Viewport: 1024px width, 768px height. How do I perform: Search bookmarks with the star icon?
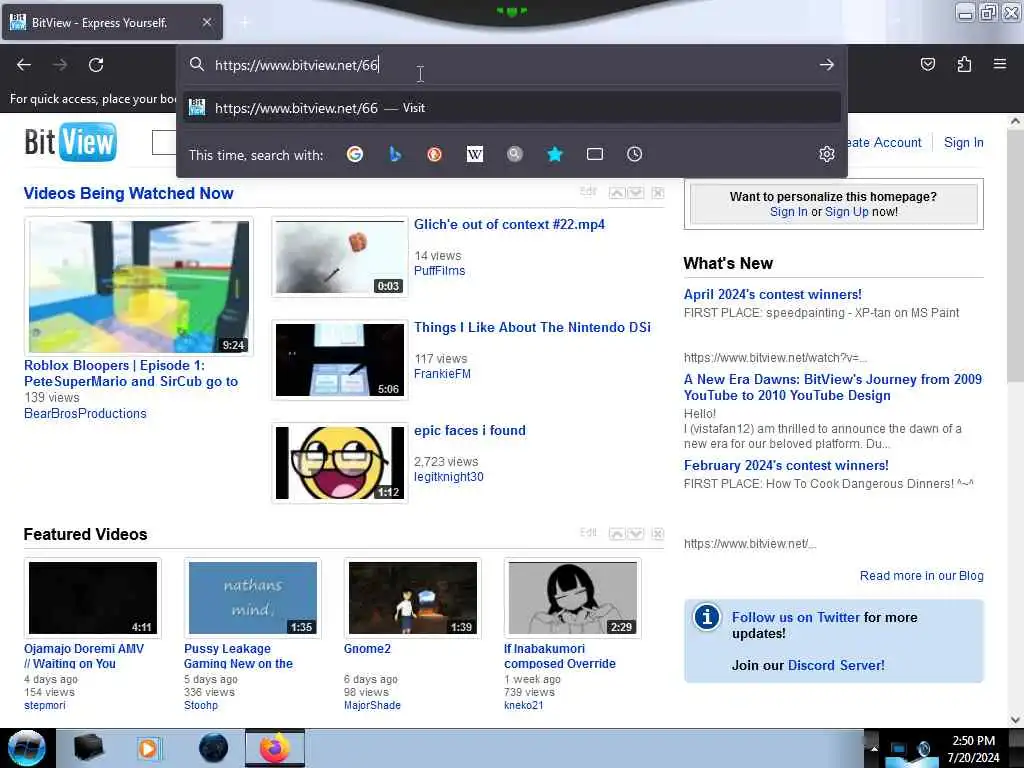pyautogui.click(x=554, y=154)
